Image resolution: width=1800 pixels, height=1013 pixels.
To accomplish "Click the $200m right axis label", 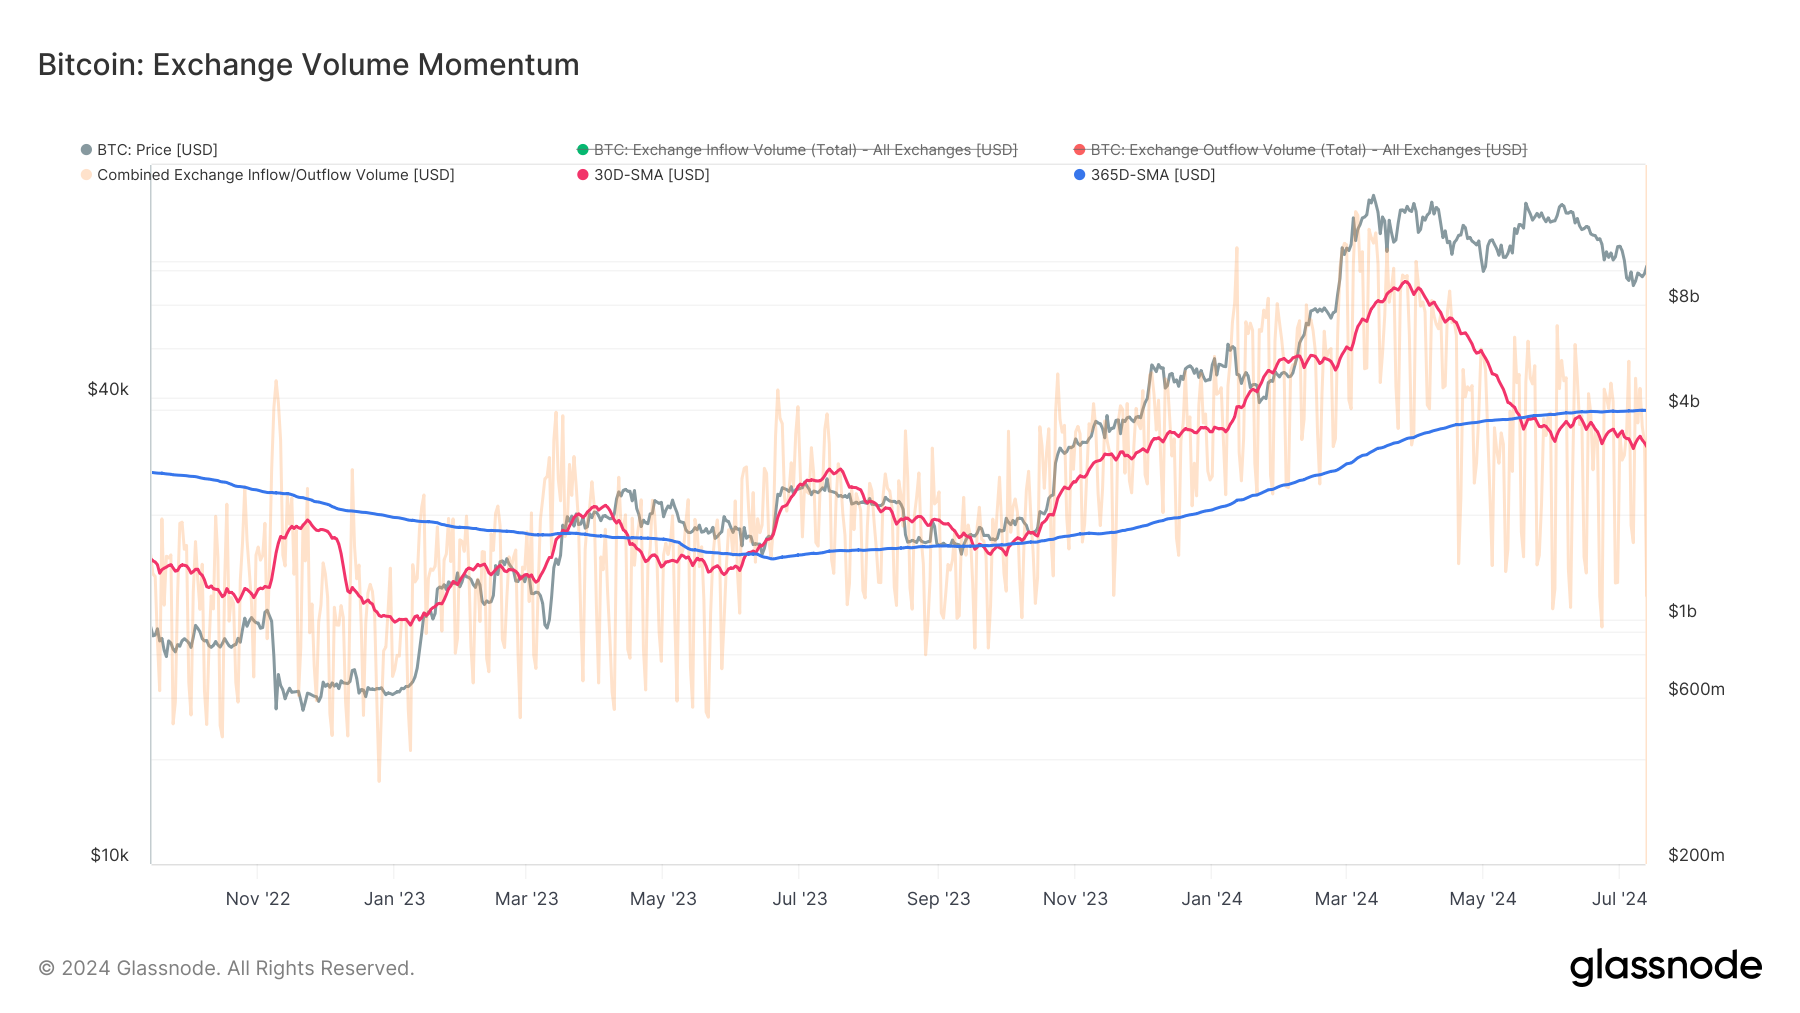I will (1696, 855).
